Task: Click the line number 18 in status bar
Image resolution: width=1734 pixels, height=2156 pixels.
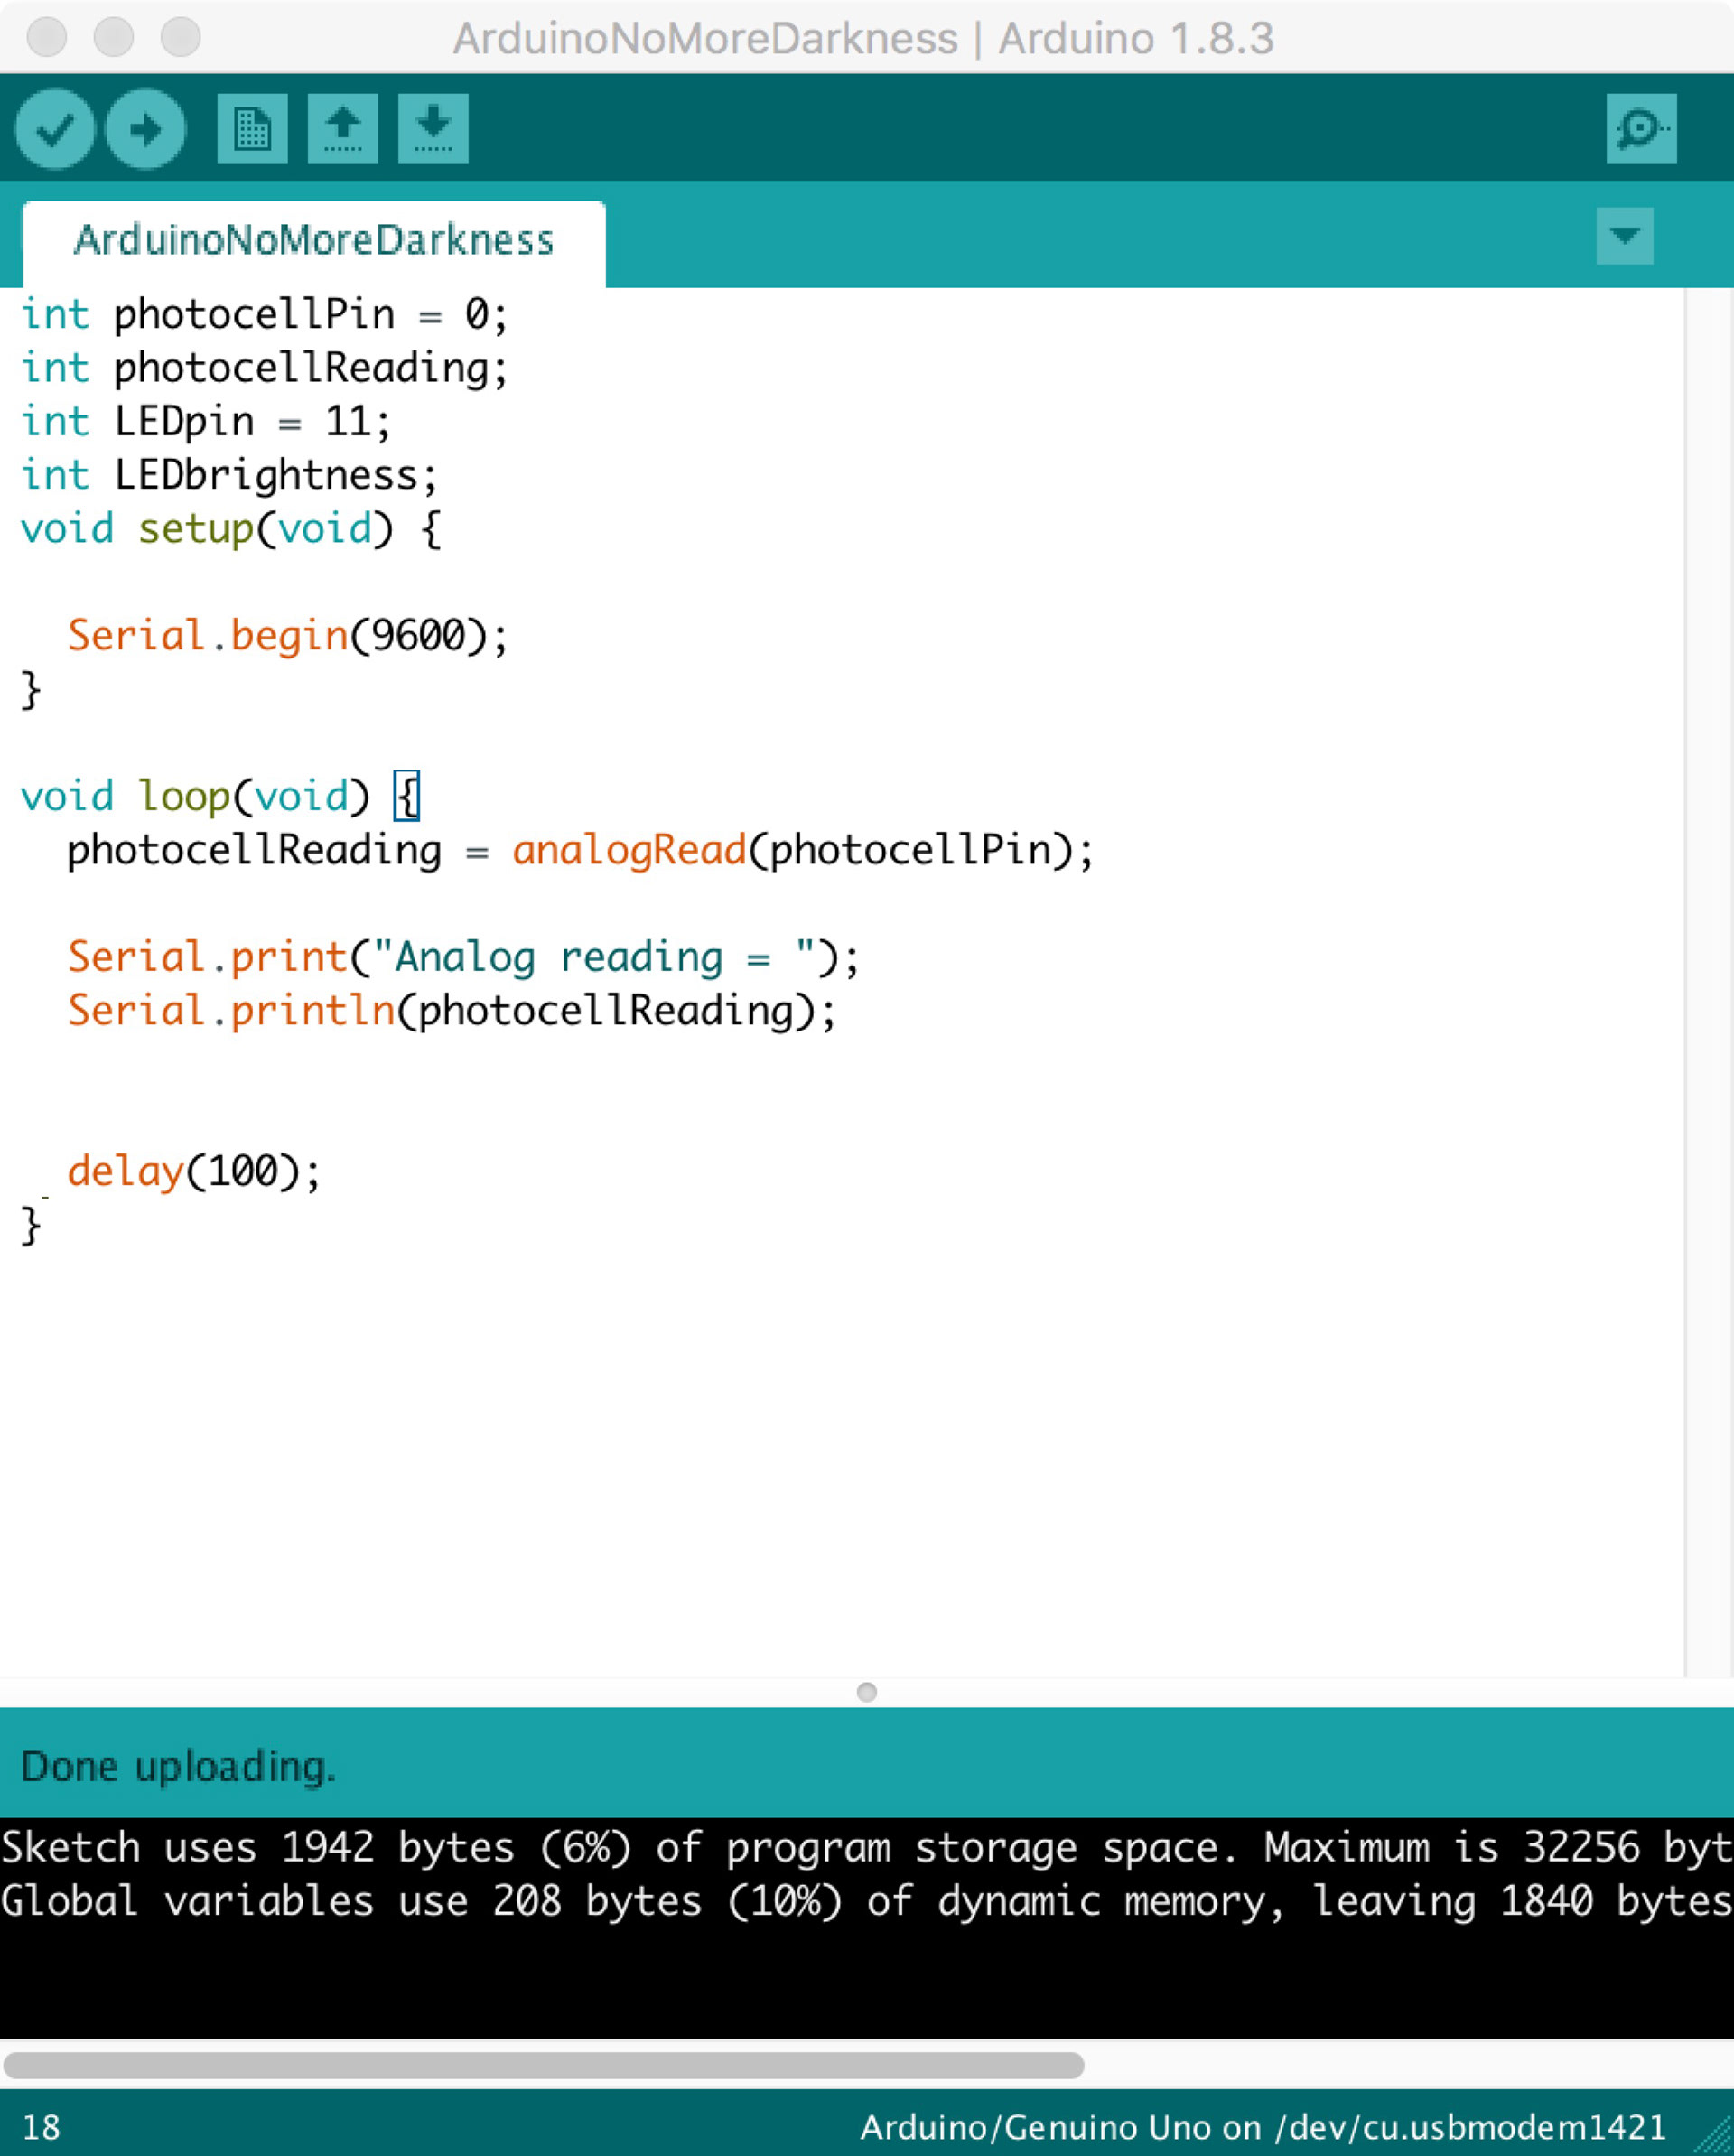Action: click(41, 2127)
